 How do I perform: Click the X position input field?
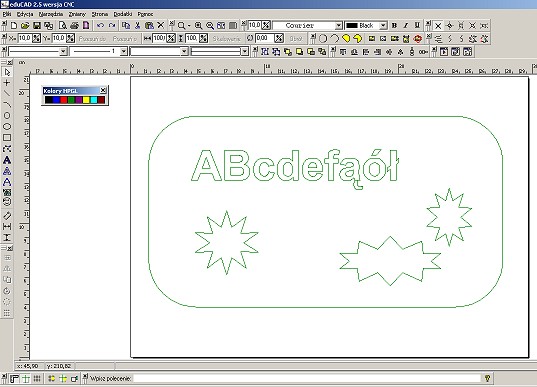[x=25, y=38]
